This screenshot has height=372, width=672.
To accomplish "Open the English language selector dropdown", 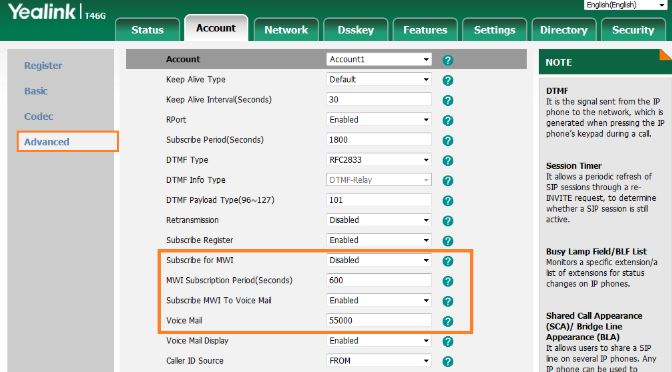I will click(626, 5).
